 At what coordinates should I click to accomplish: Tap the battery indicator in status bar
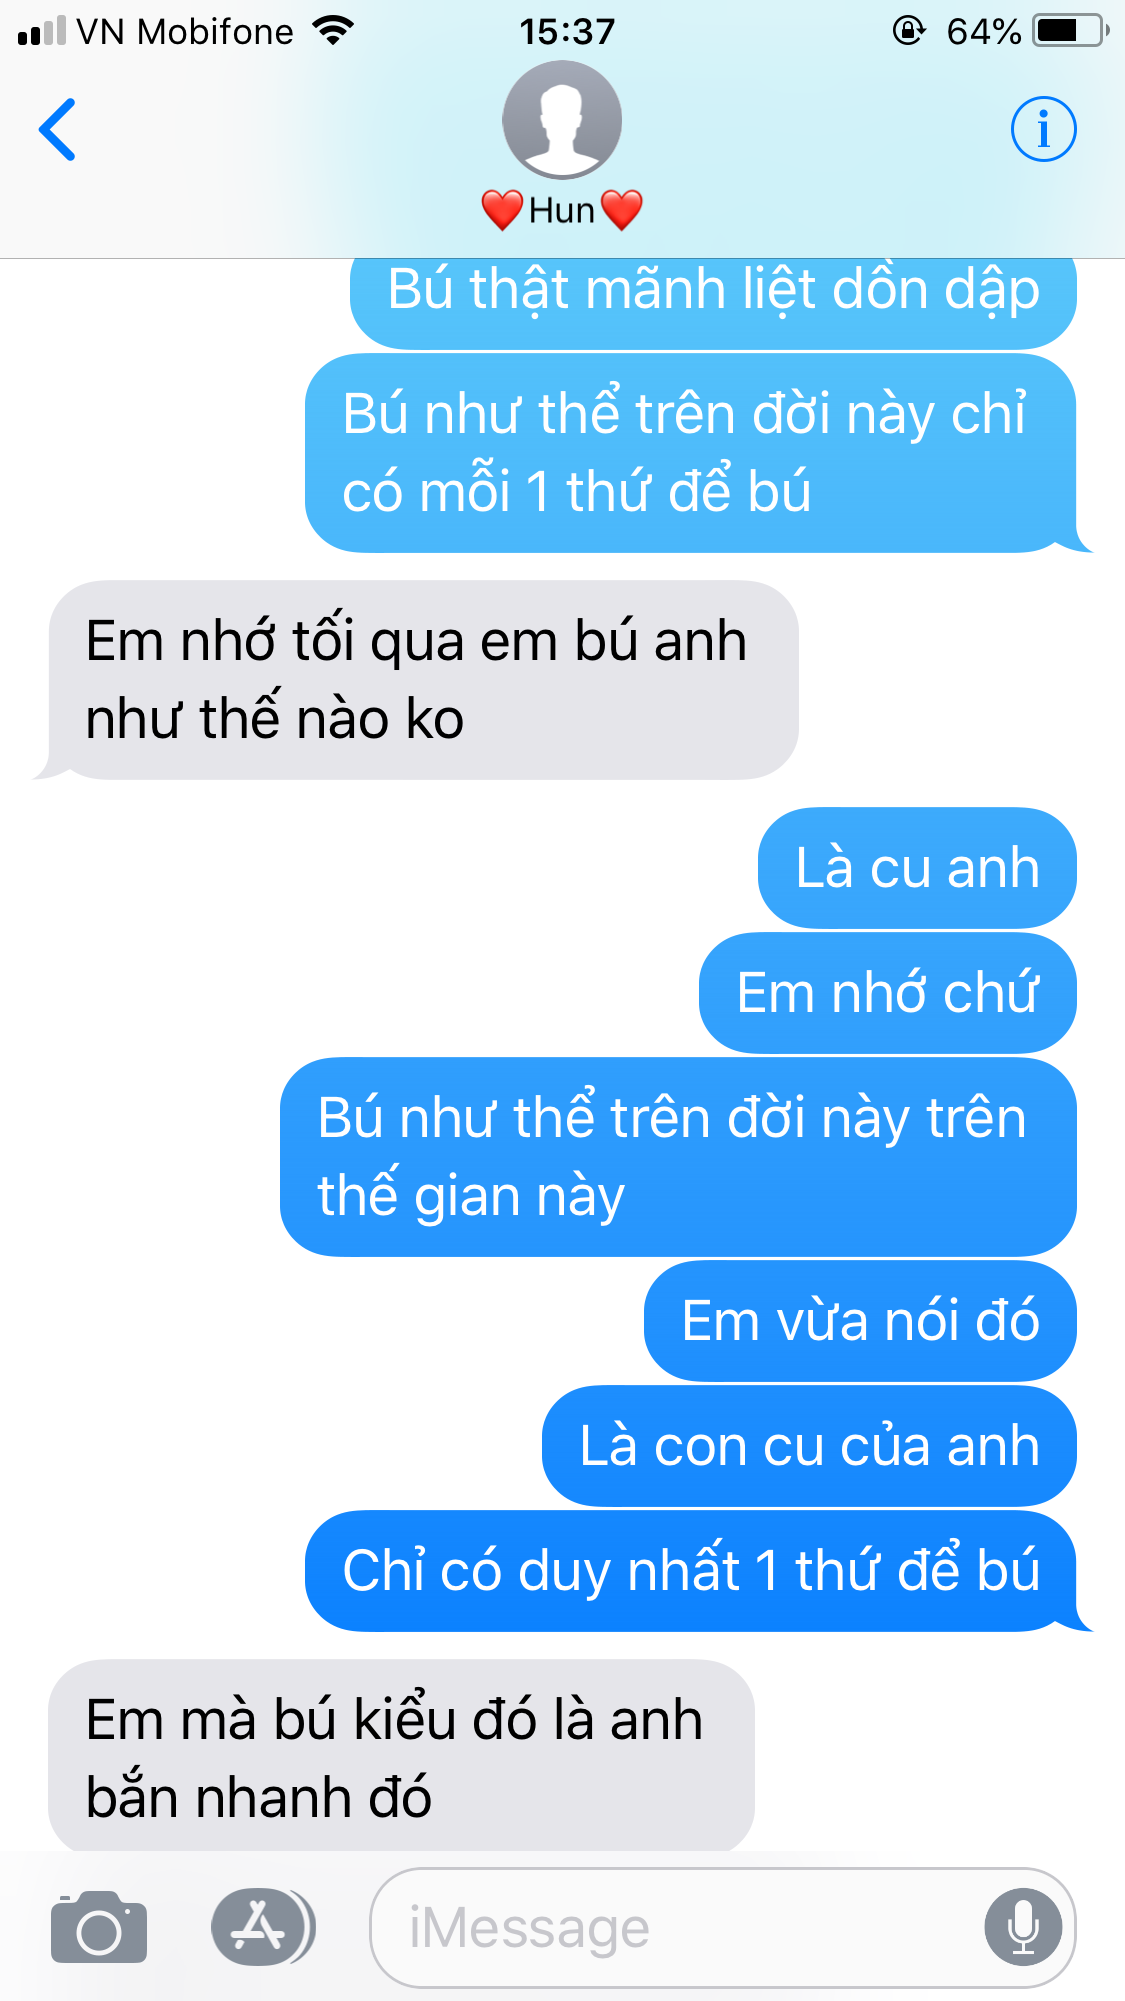coord(1071,31)
